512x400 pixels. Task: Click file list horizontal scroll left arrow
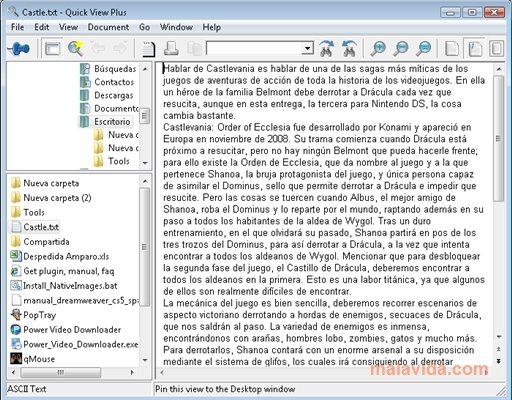pos(13,372)
